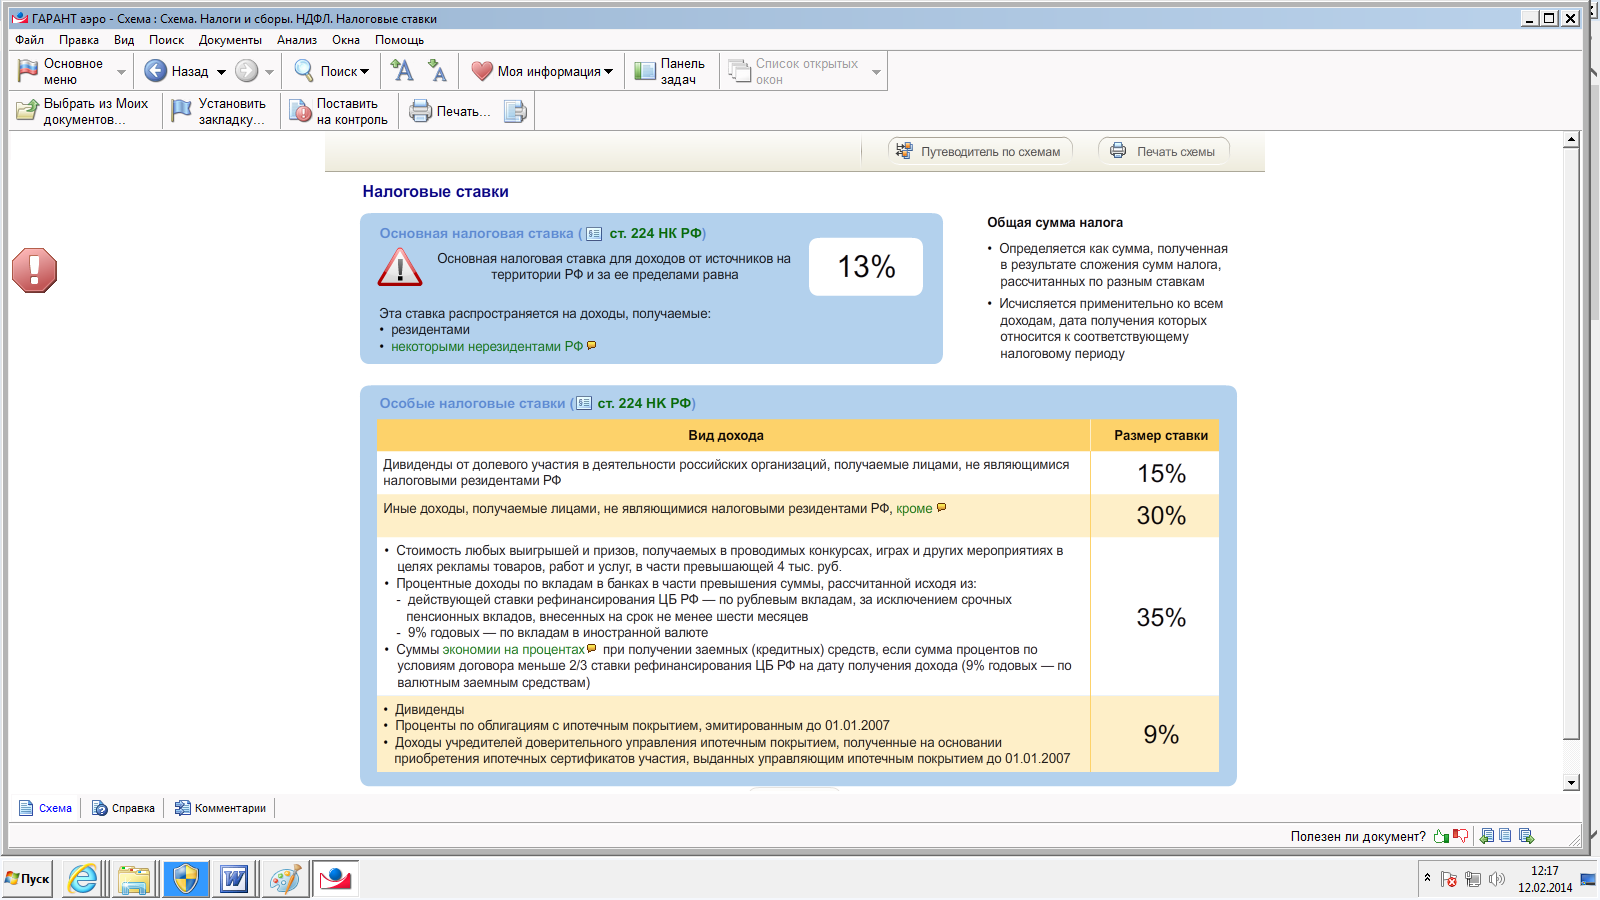
Task: Switch to the Комментарии tab
Action: coord(220,808)
